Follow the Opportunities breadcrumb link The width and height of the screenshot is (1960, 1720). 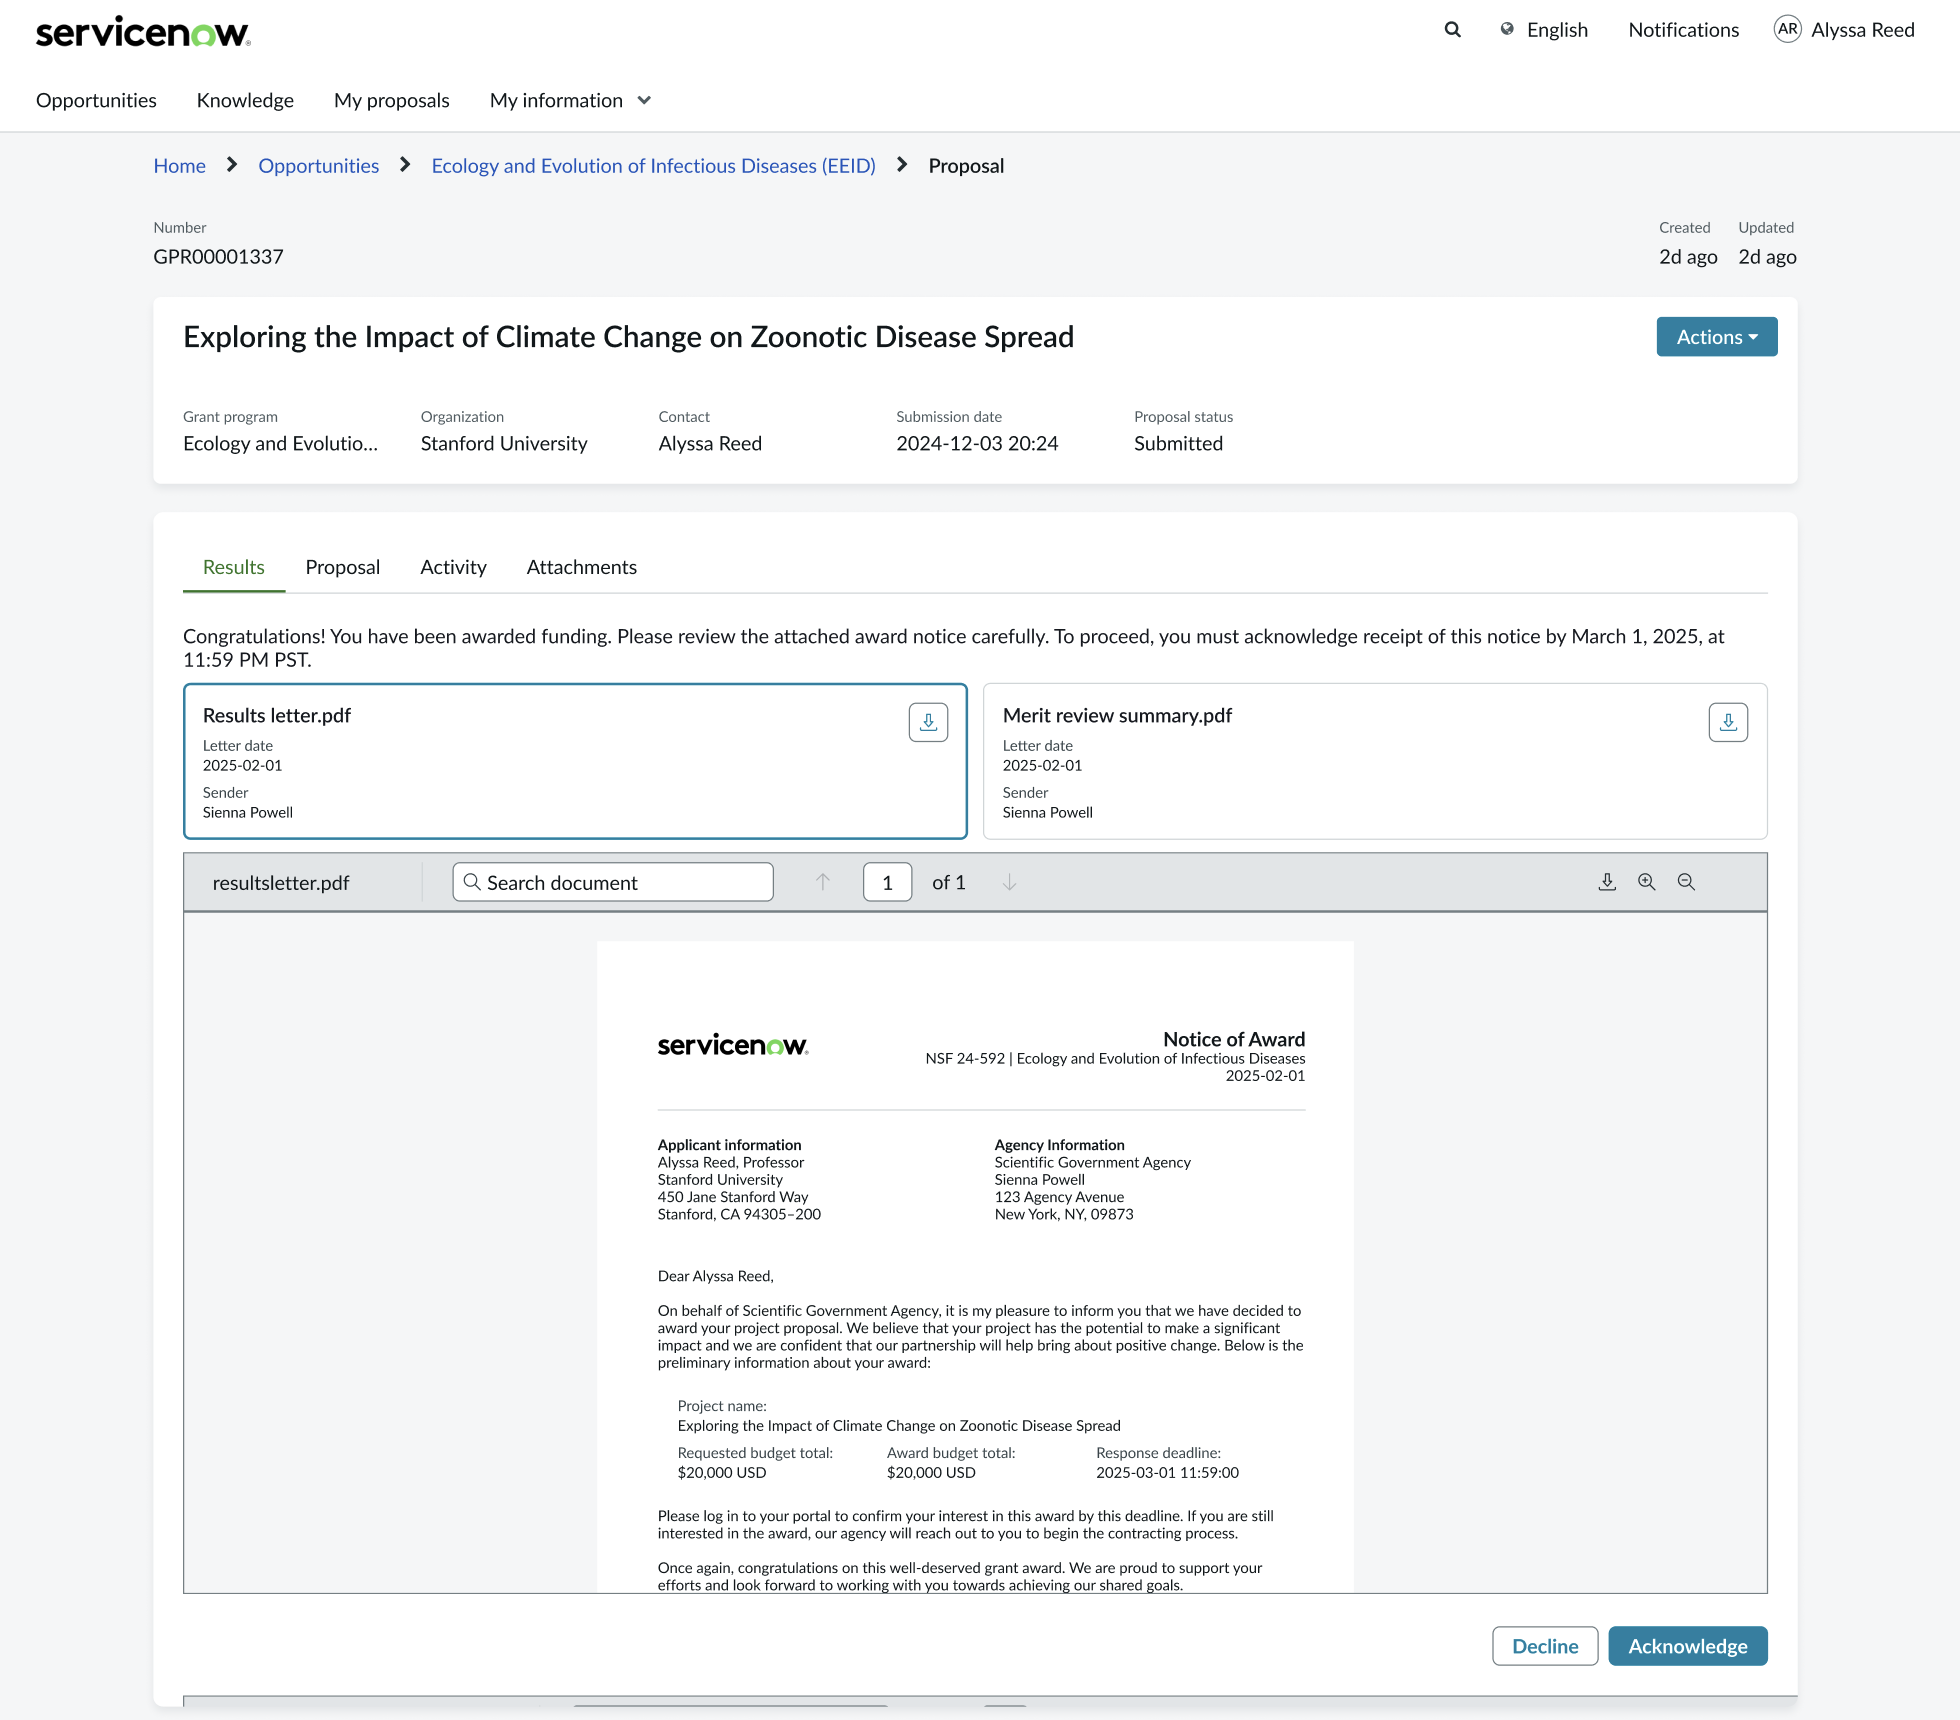(x=319, y=166)
